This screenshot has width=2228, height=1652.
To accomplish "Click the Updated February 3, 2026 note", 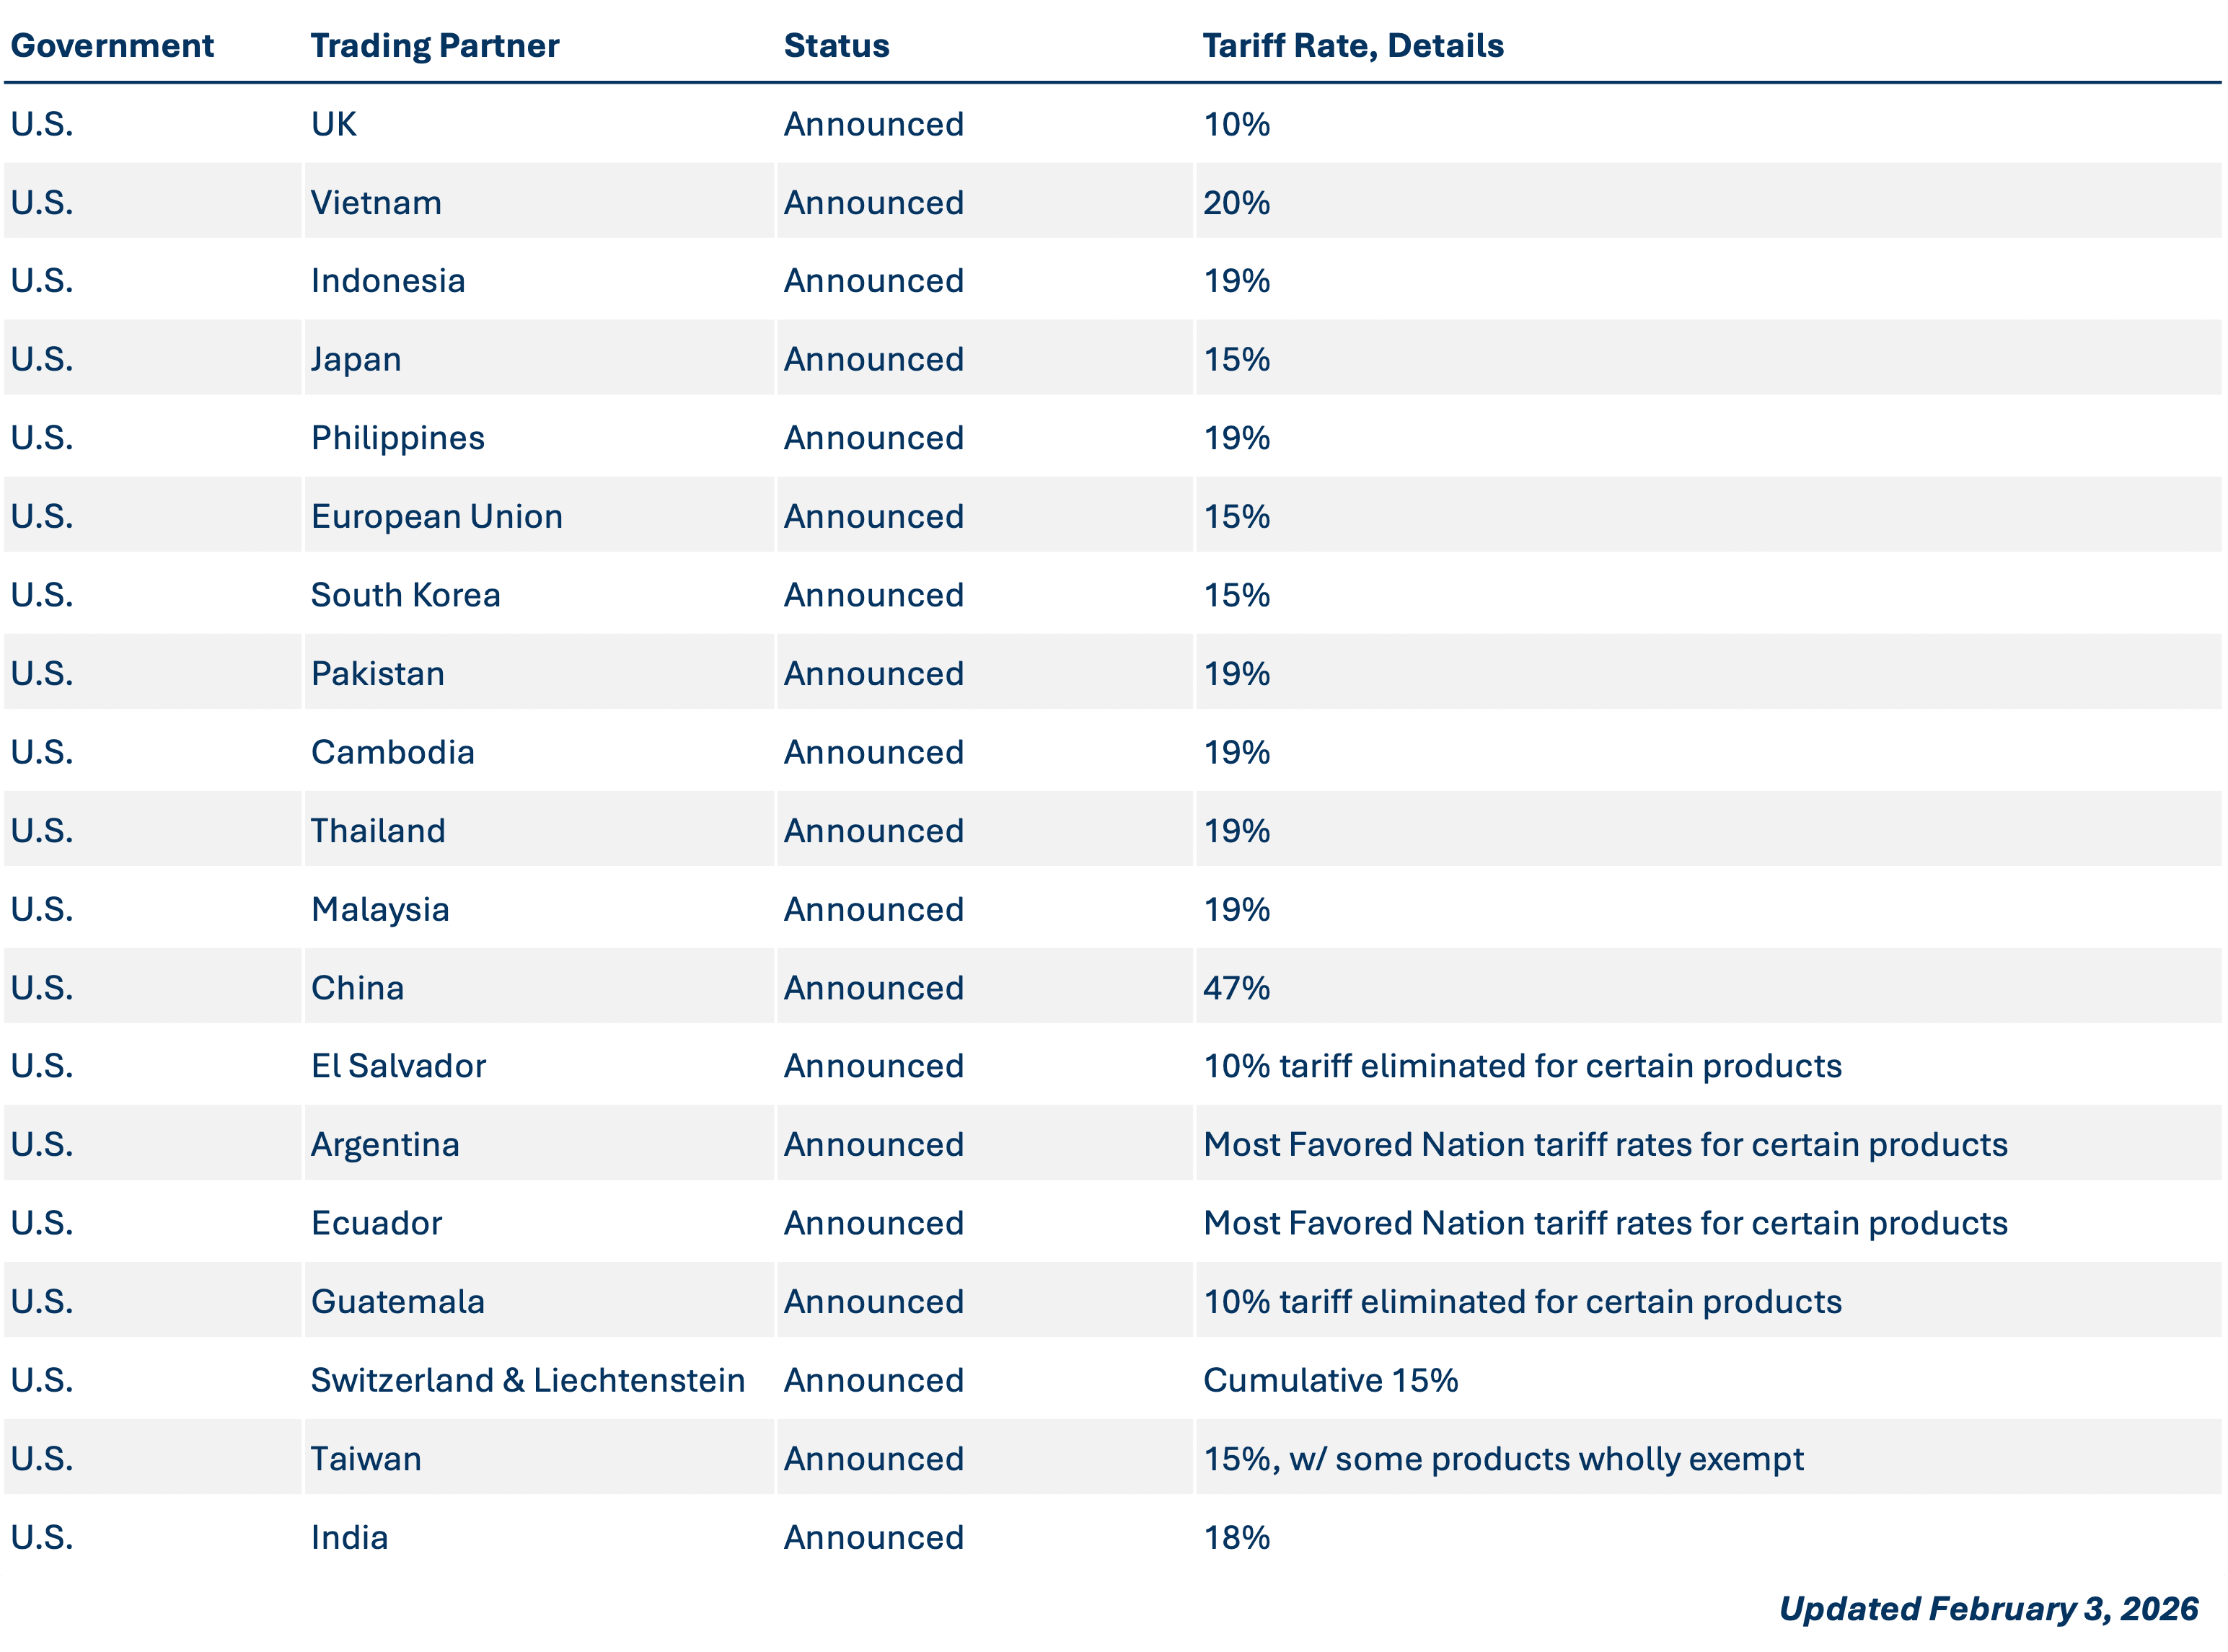I will pos(1988,1608).
